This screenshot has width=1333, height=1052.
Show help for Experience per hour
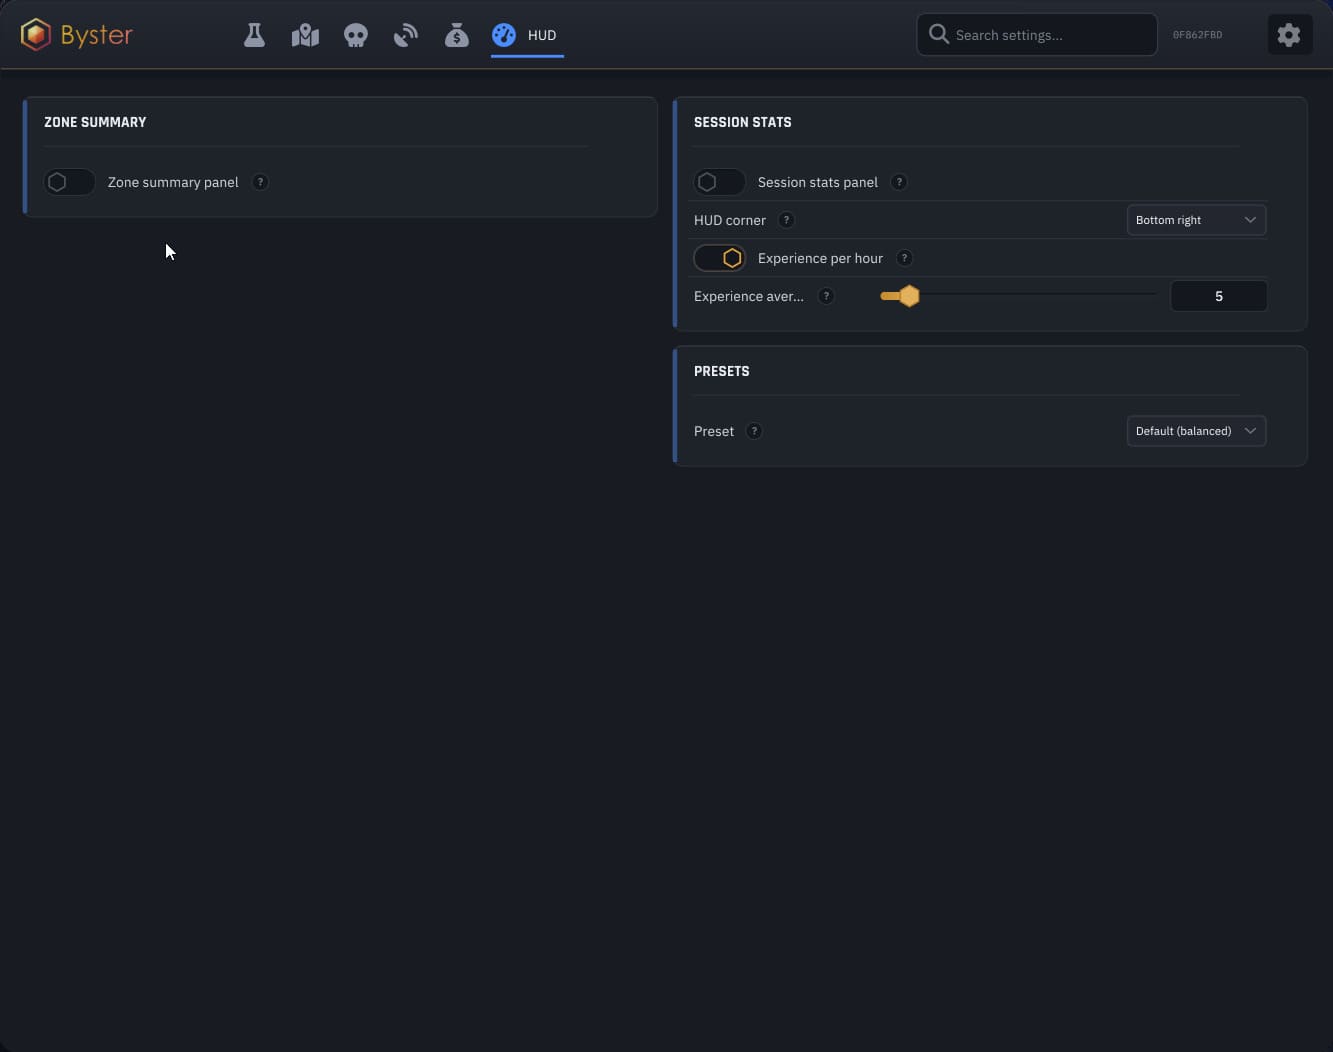[904, 258]
